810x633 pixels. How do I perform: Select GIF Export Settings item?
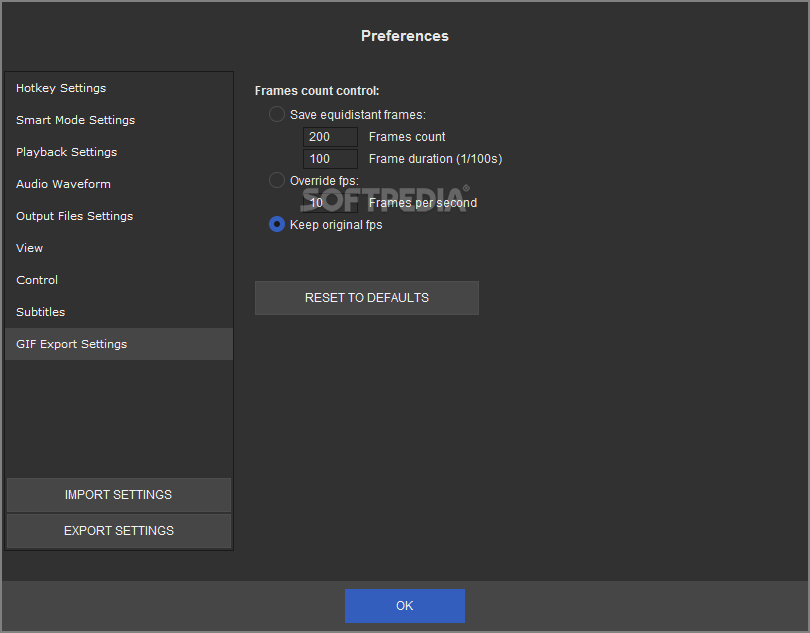119,344
